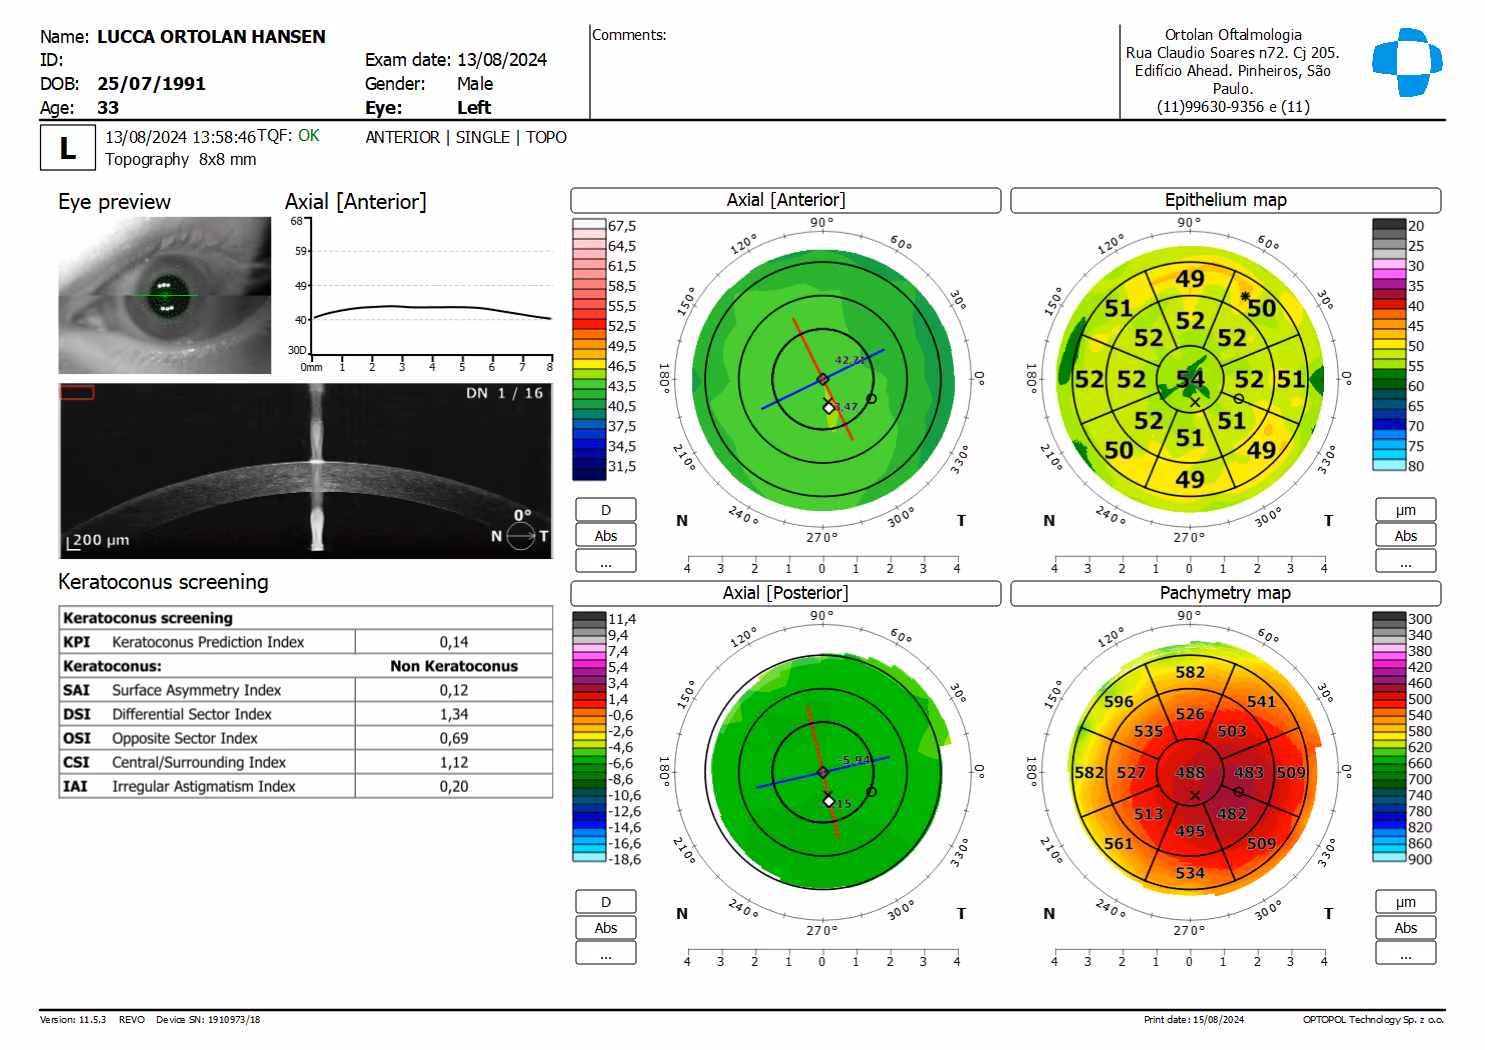Screen dimensions: 1485x1050
Task: Click the white diamond marker on Axial Posterior map
Action: point(828,801)
